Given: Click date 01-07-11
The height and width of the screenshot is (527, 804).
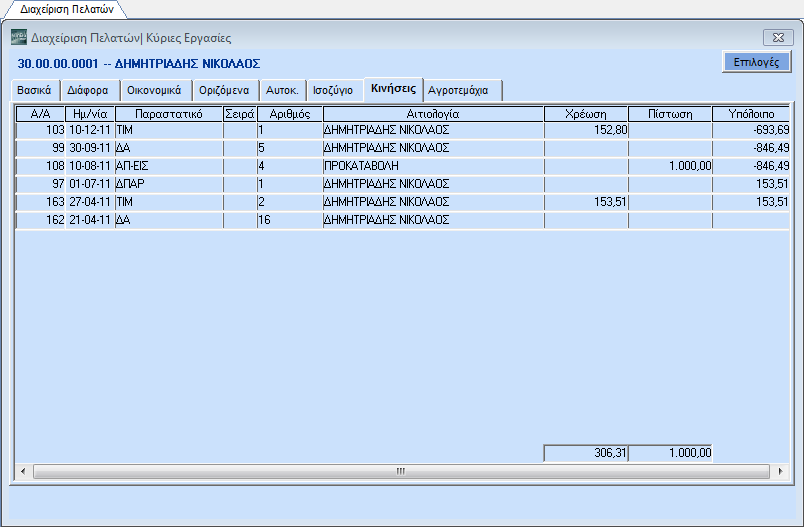Looking at the screenshot, I should pos(90,184).
